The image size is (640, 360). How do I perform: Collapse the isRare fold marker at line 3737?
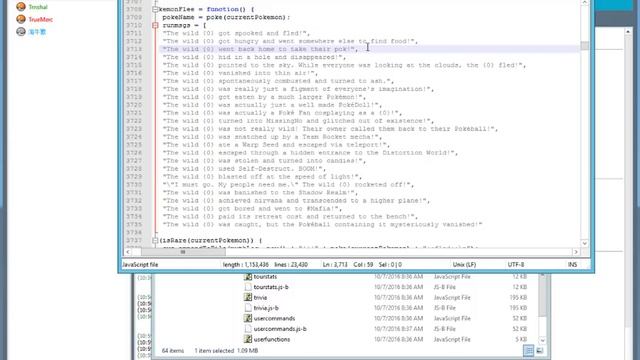click(x=155, y=240)
